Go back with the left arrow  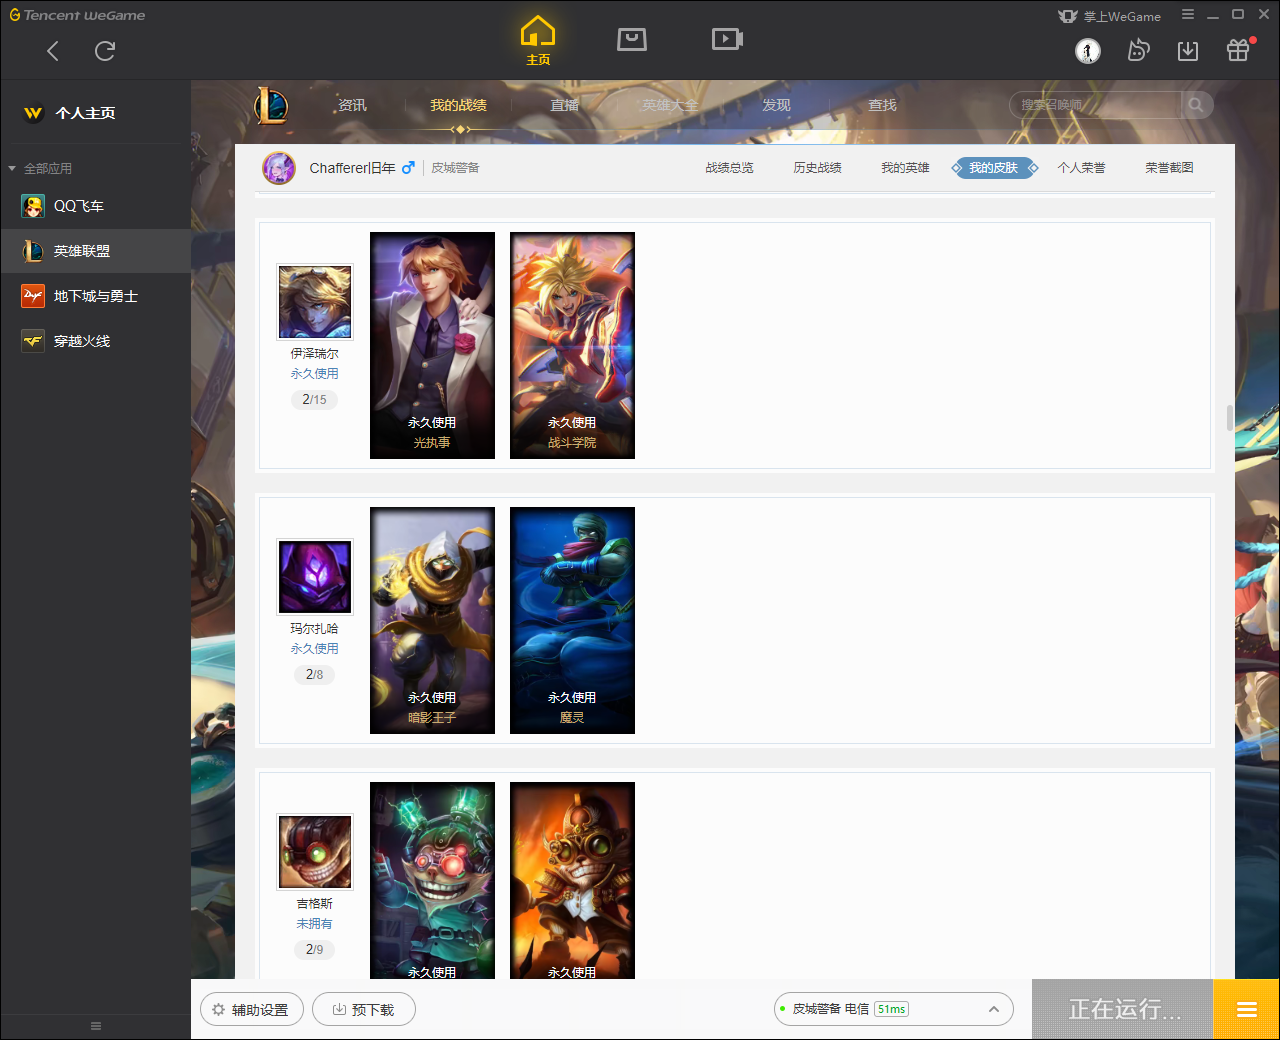(x=53, y=51)
